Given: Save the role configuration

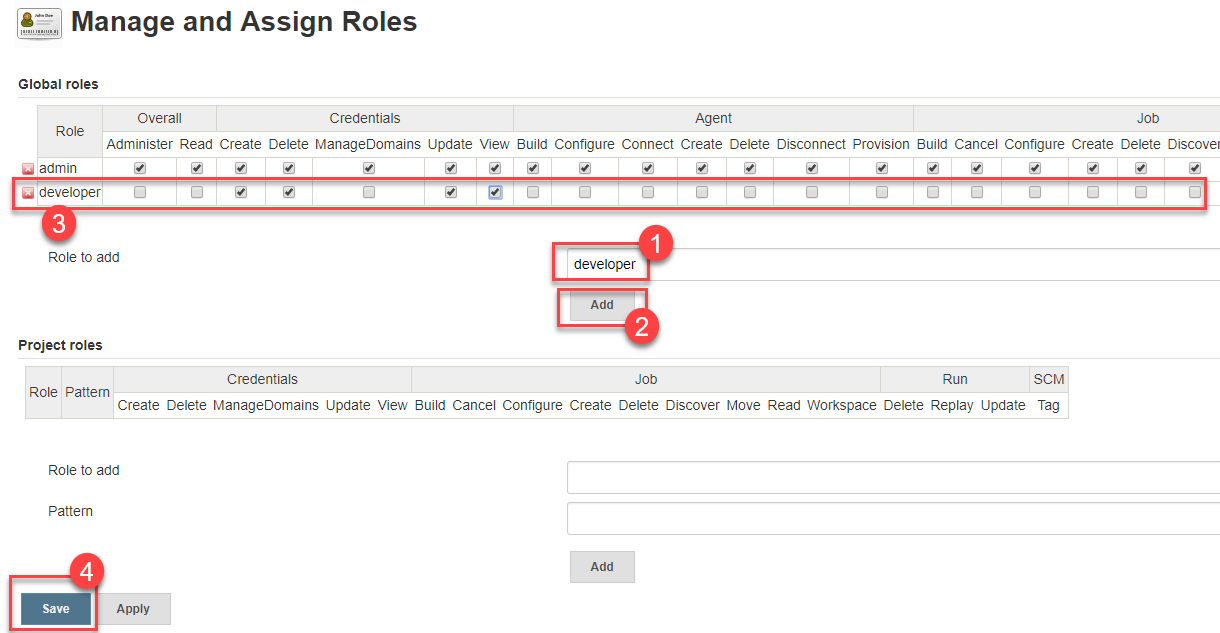Looking at the screenshot, I should [x=56, y=608].
